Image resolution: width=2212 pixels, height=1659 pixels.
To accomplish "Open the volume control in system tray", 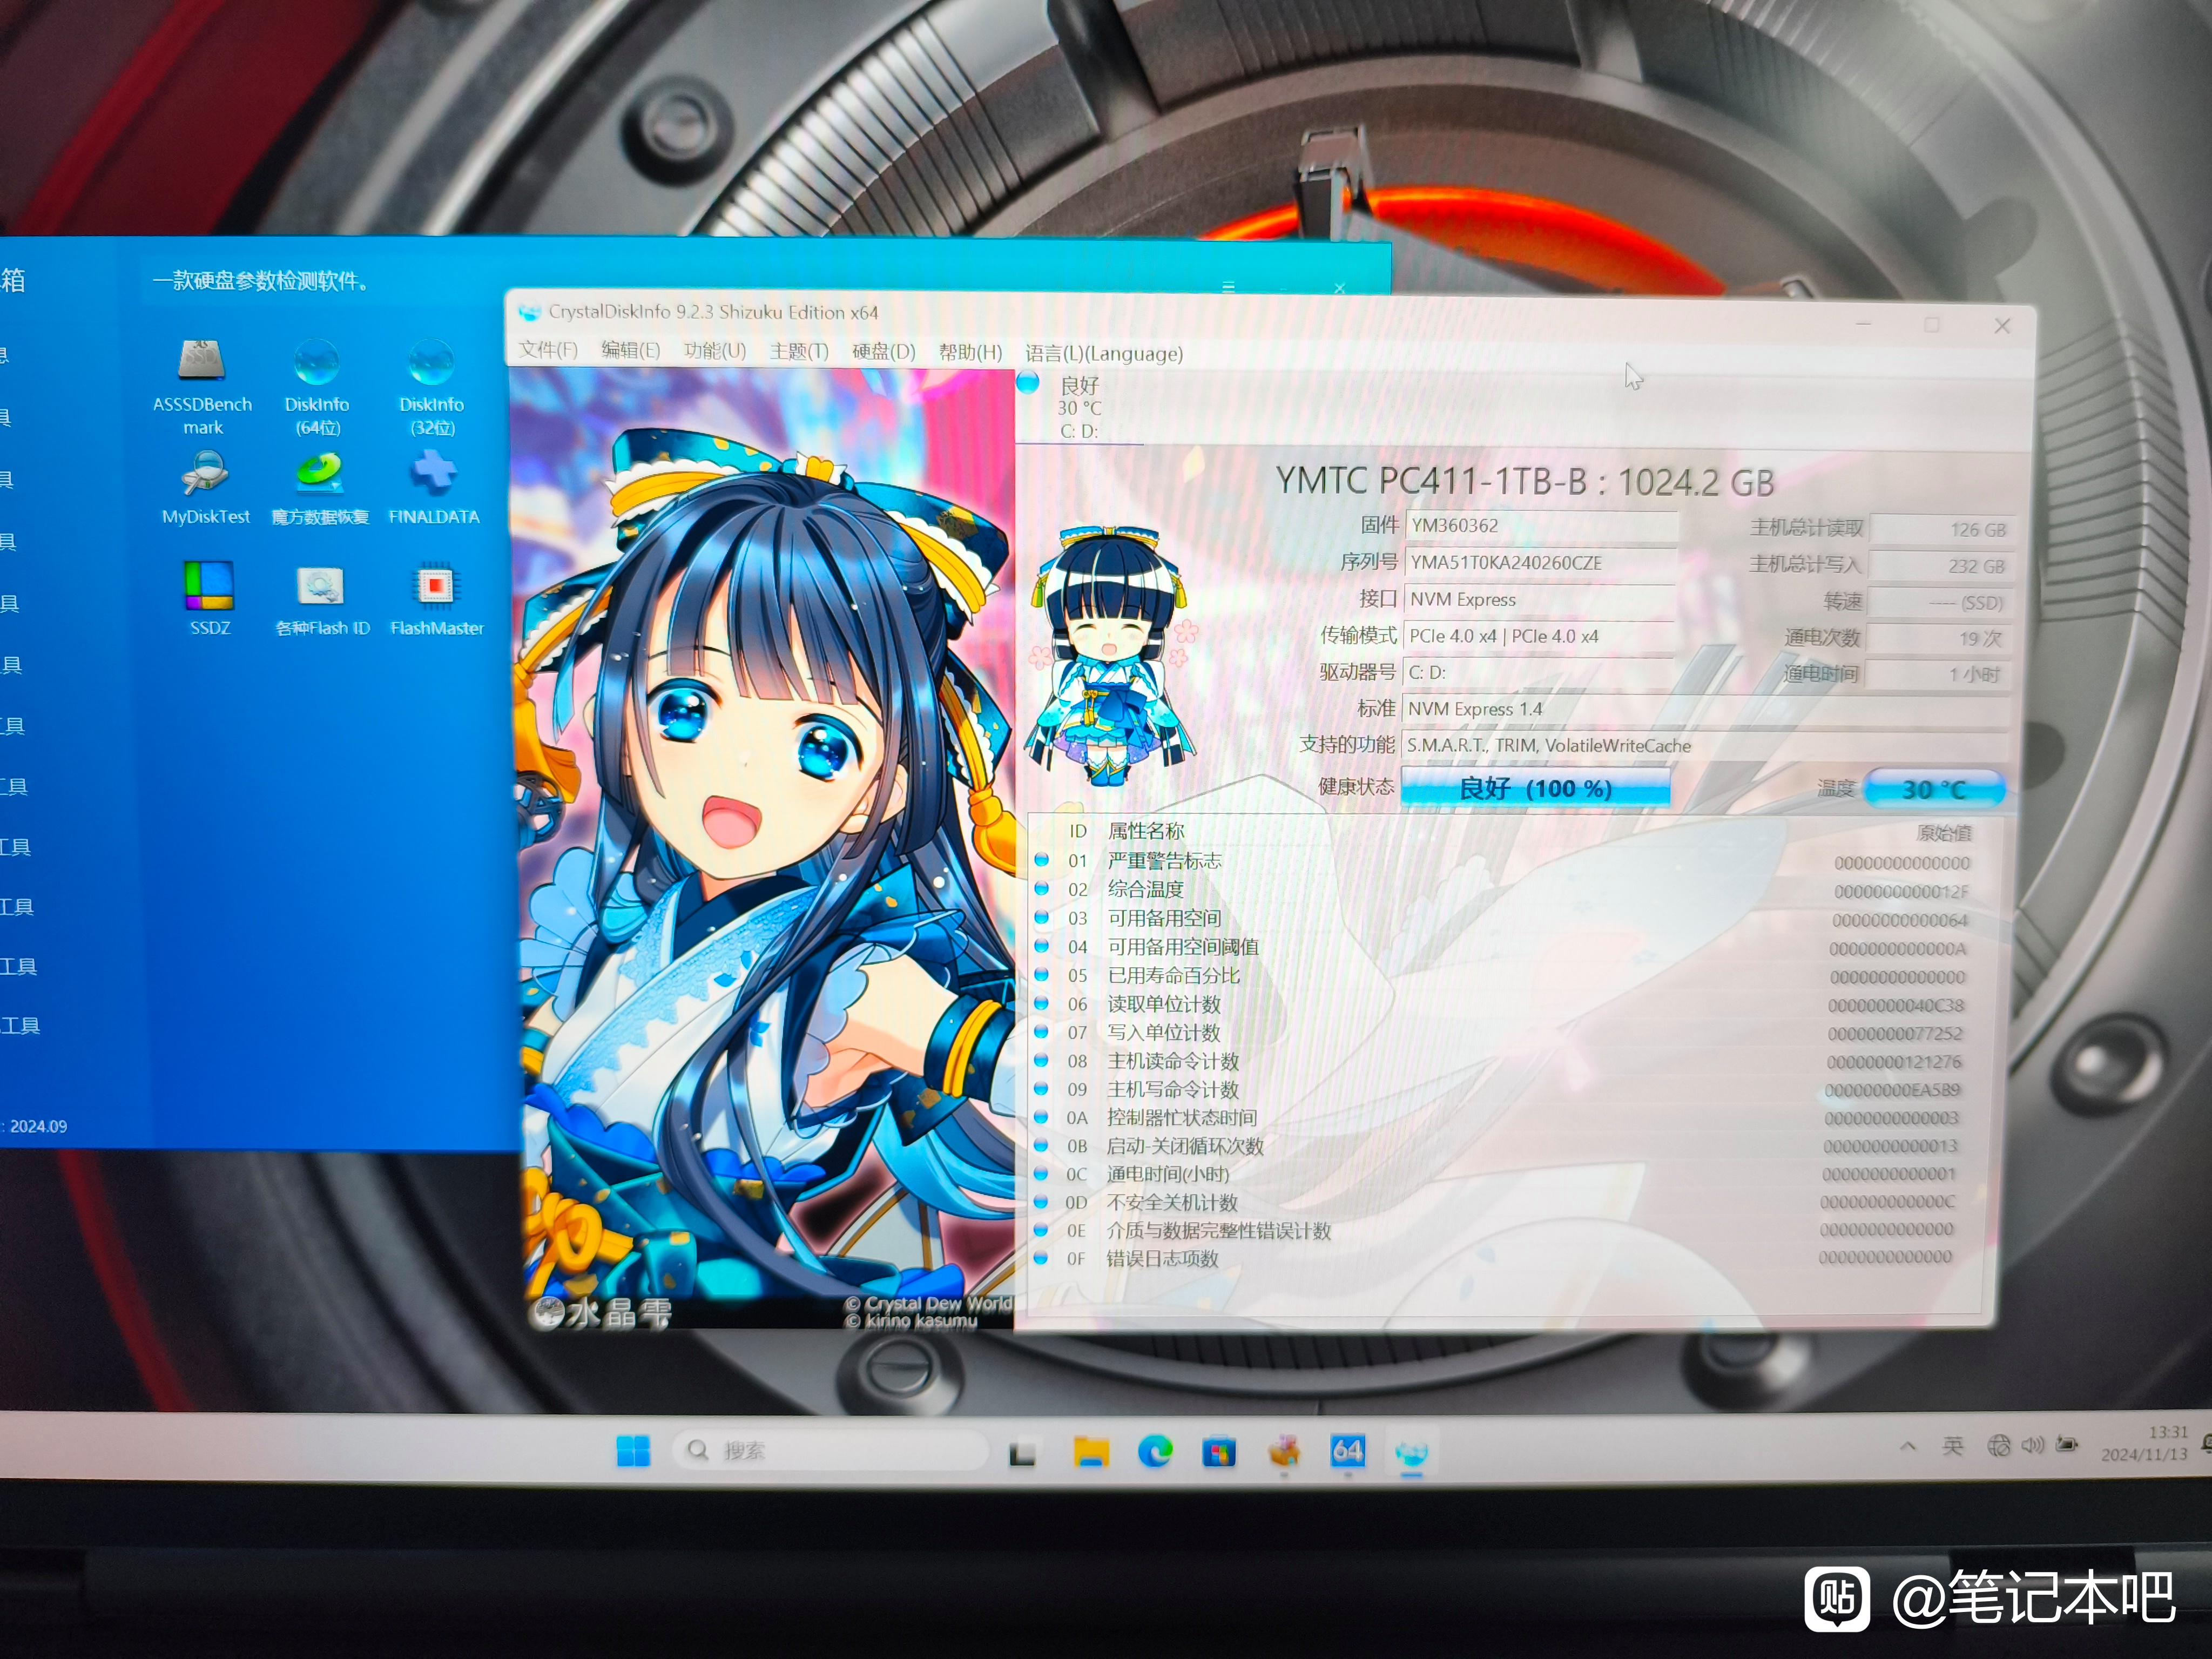I will (2032, 1445).
